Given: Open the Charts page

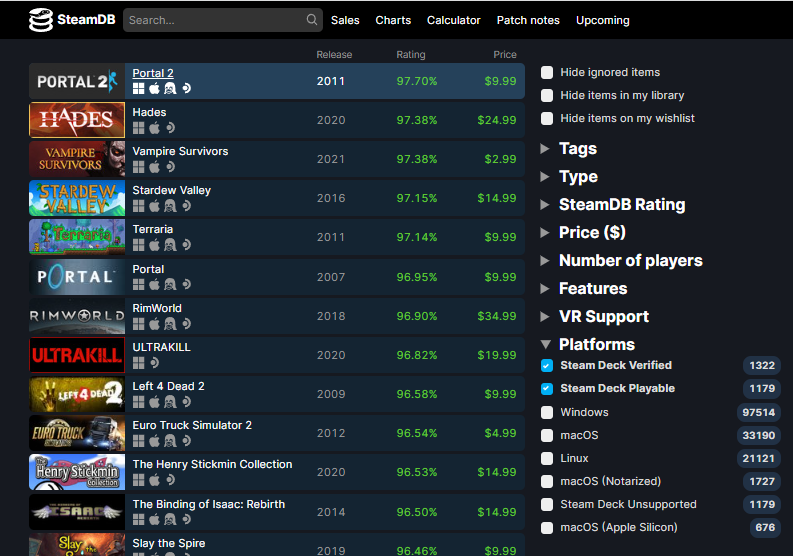Looking at the screenshot, I should pyautogui.click(x=393, y=20).
